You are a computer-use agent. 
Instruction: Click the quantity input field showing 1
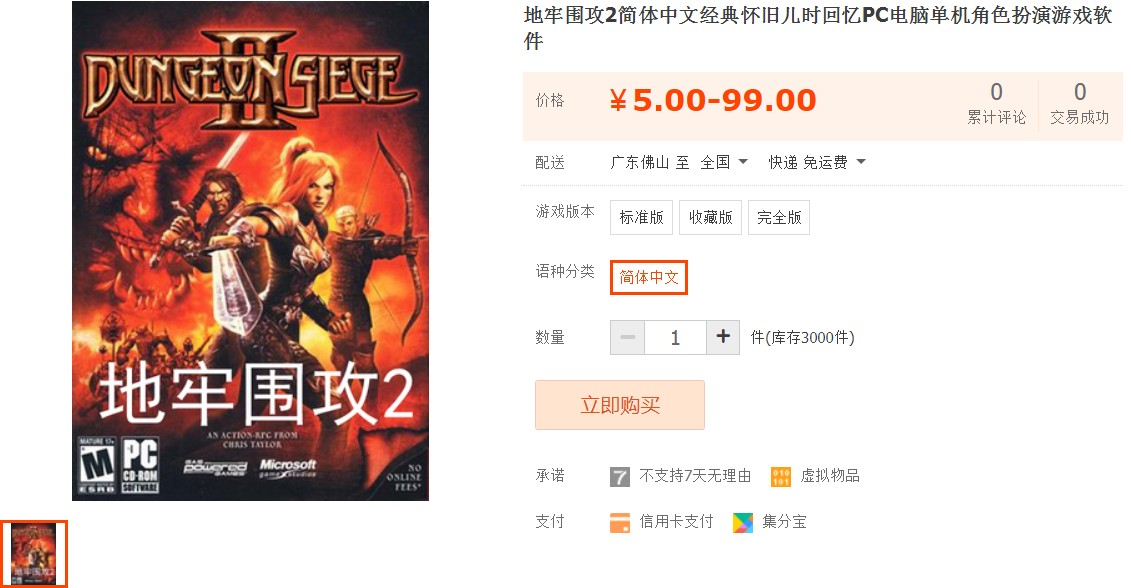point(675,337)
